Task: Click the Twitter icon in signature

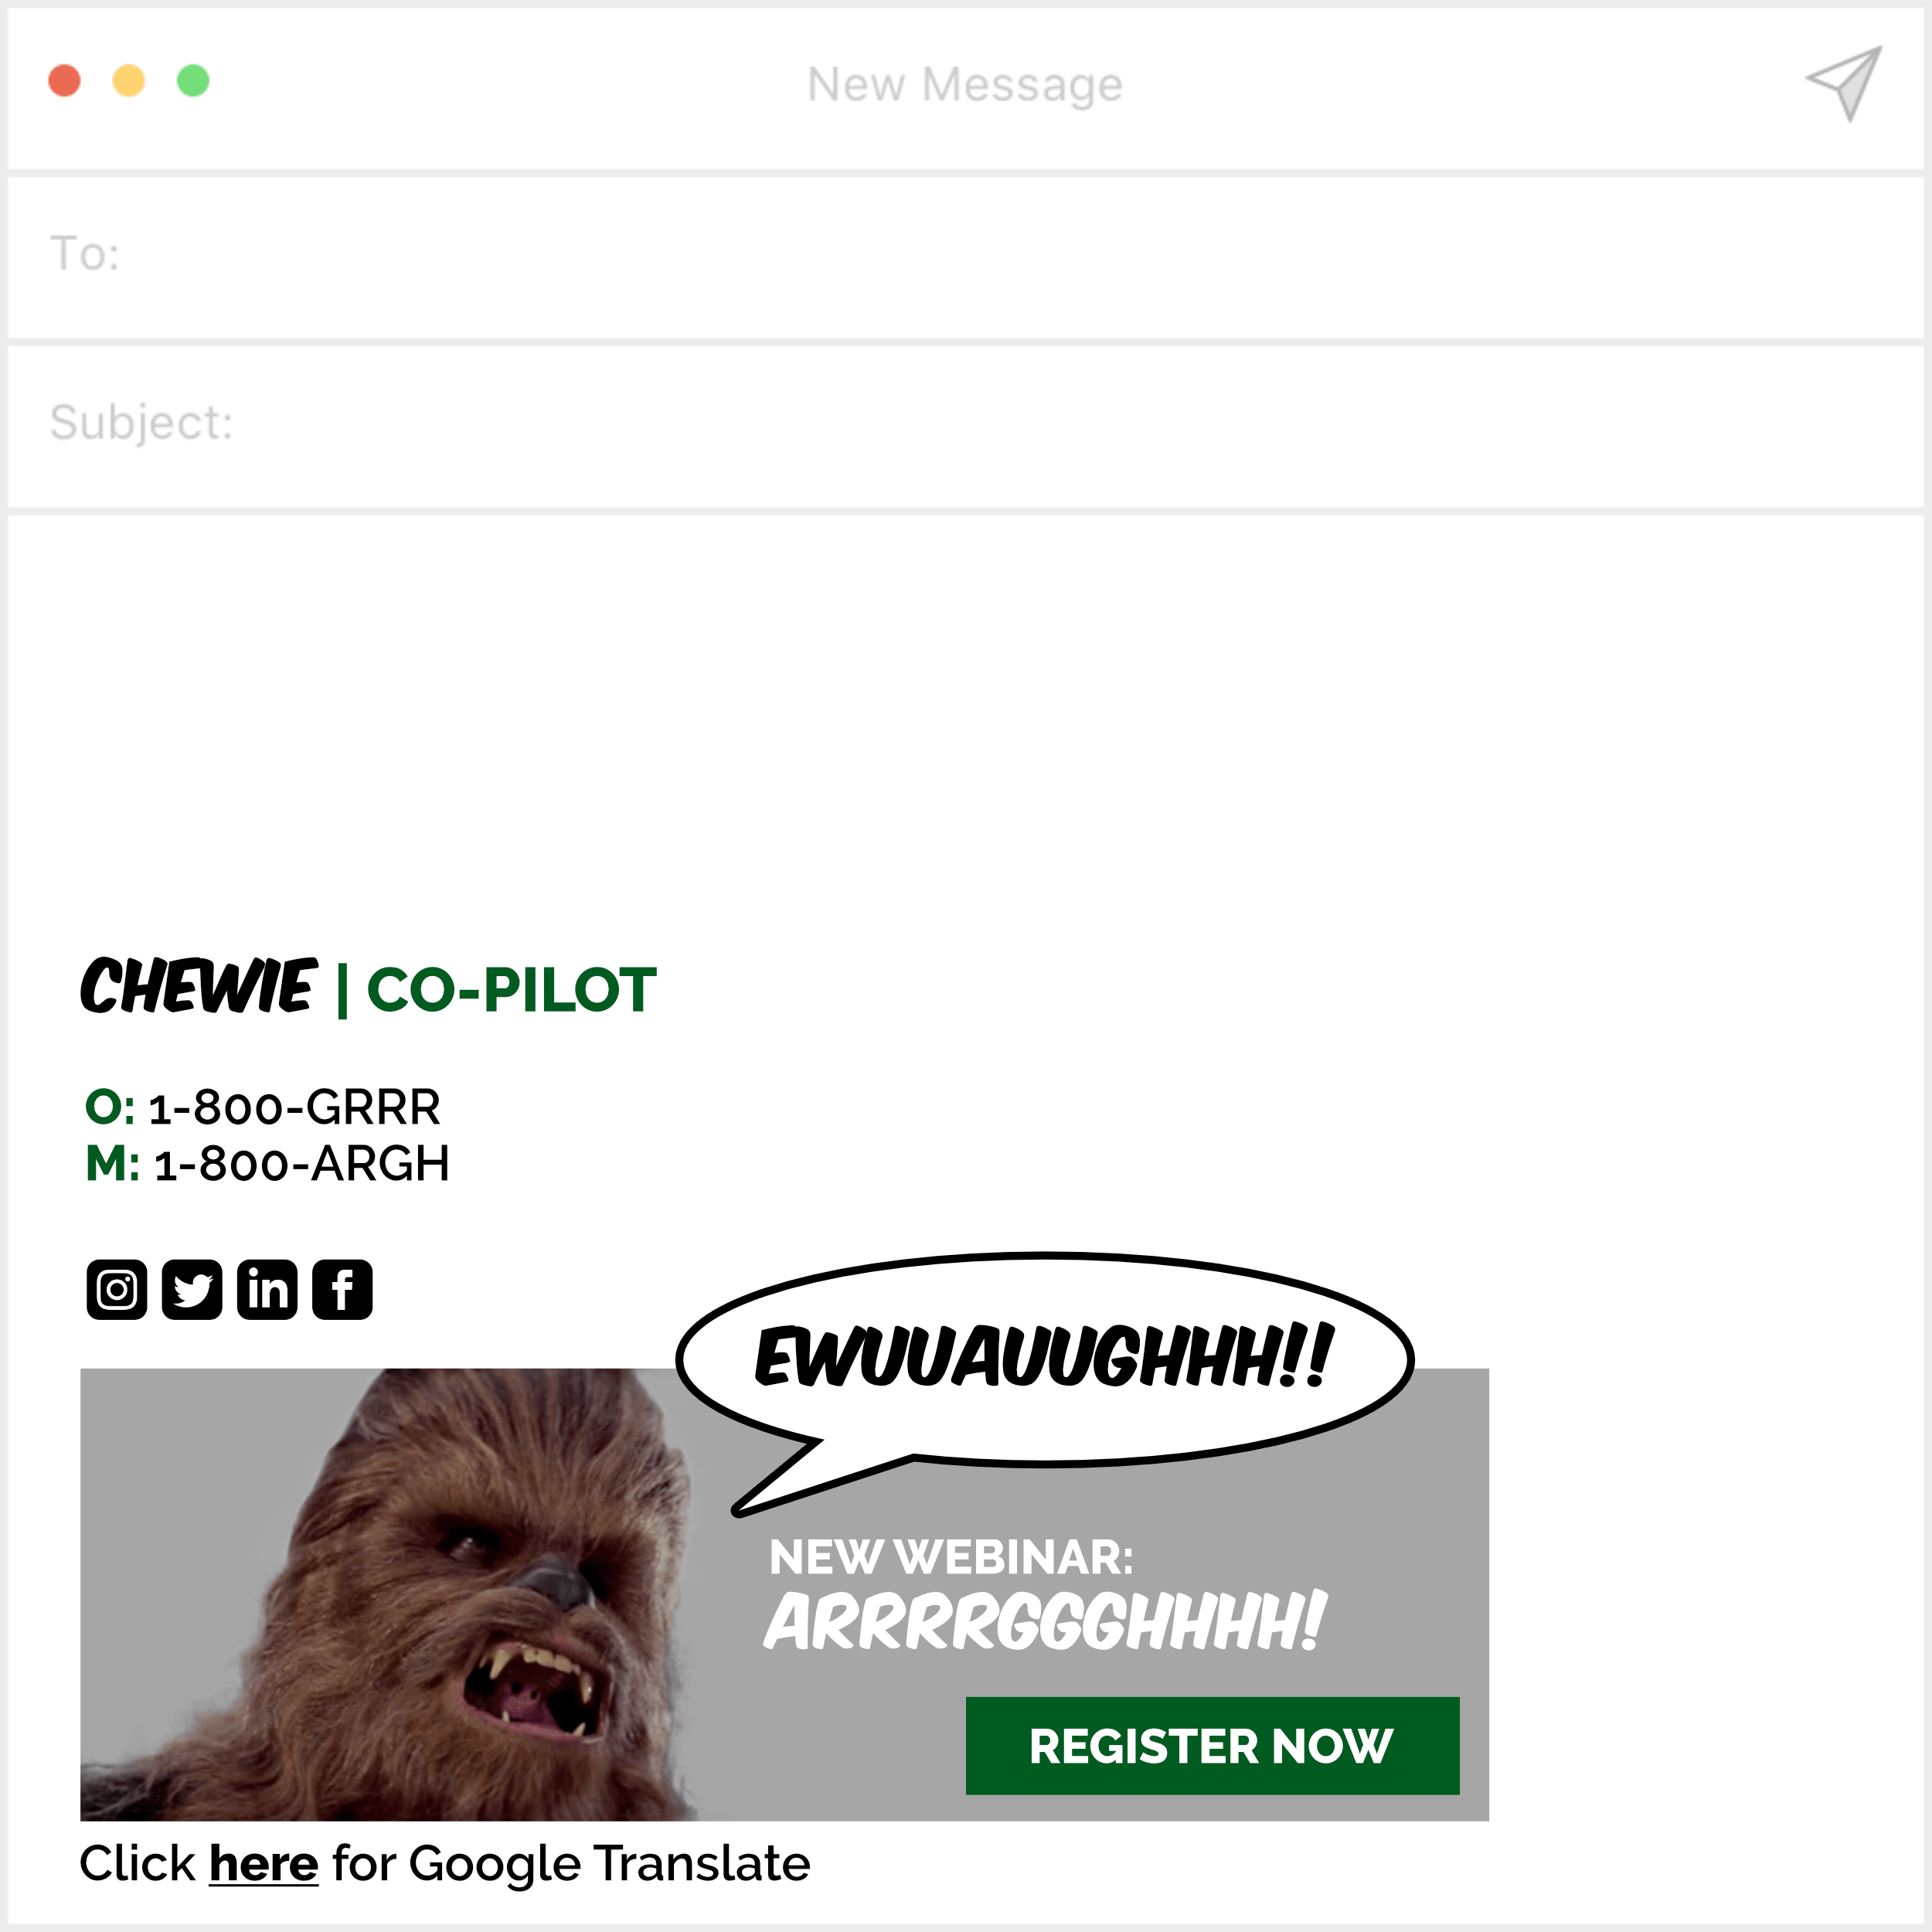Action: point(193,1290)
